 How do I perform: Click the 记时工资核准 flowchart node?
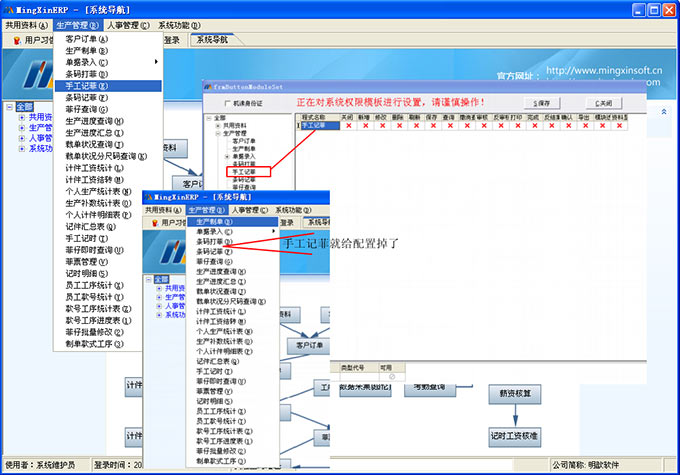(515, 436)
